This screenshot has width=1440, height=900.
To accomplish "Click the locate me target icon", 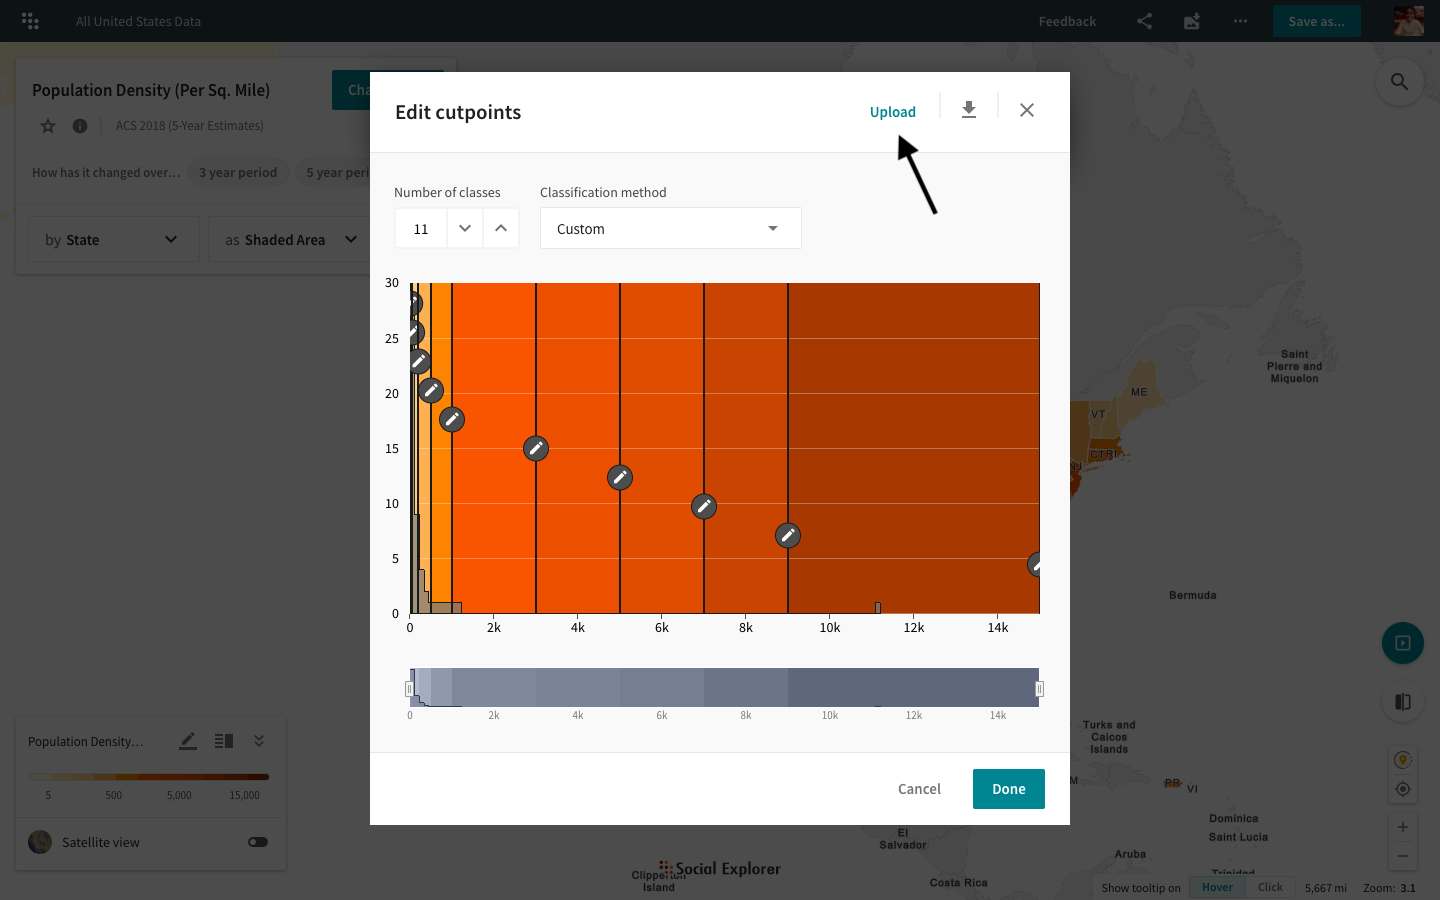I will (1403, 789).
